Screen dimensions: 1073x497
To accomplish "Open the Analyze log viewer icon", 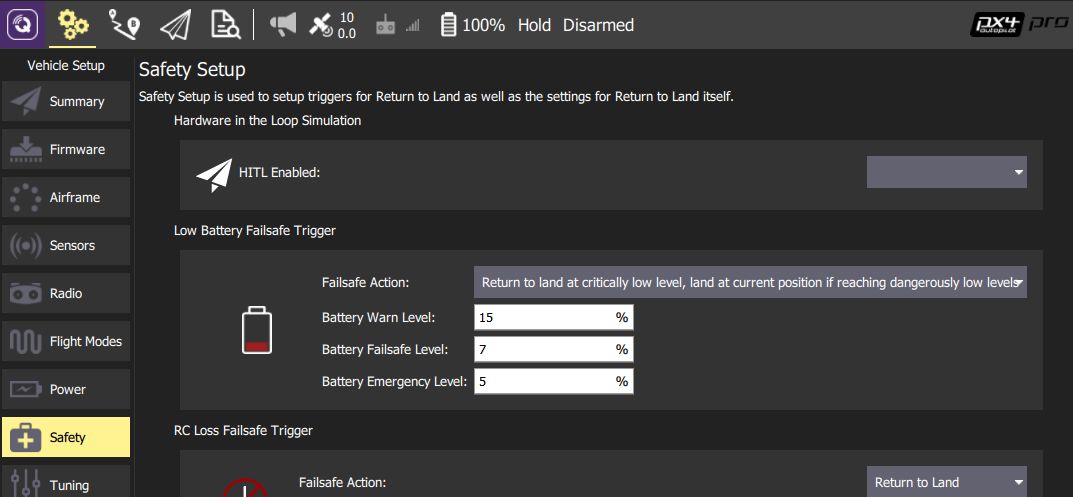I will point(225,24).
